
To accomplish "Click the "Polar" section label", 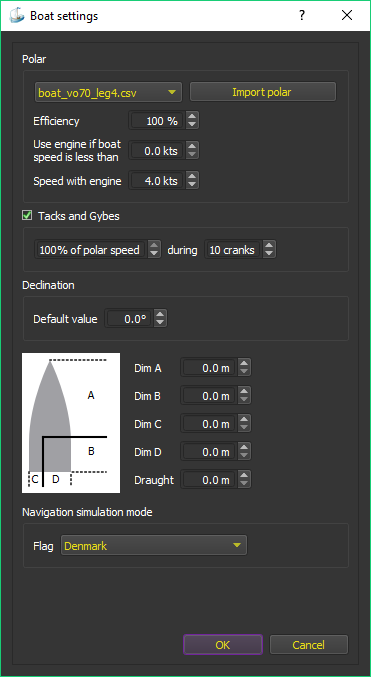I will pyautogui.click(x=34, y=59).
